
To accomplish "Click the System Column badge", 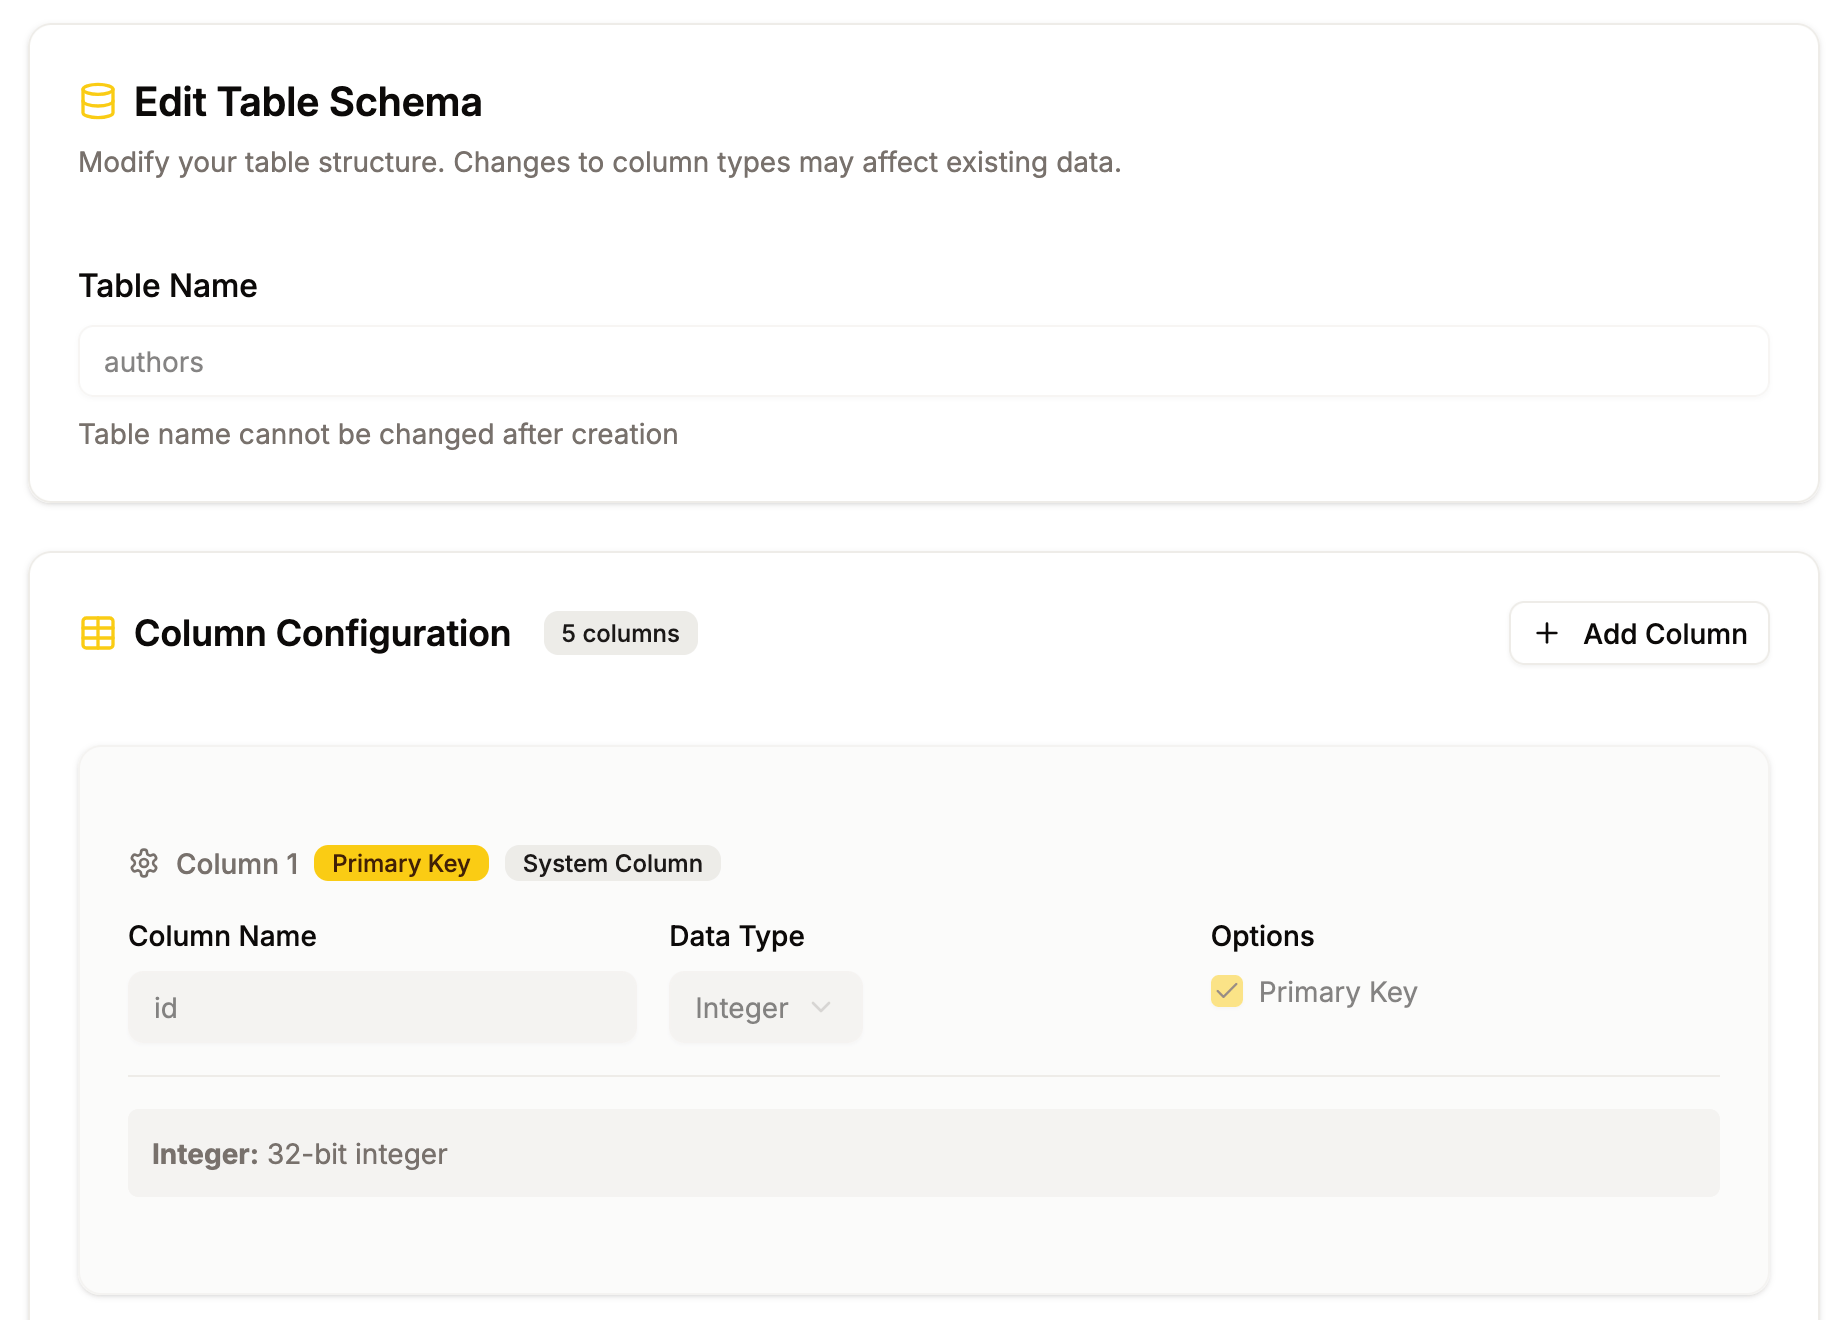I will pyautogui.click(x=612, y=863).
